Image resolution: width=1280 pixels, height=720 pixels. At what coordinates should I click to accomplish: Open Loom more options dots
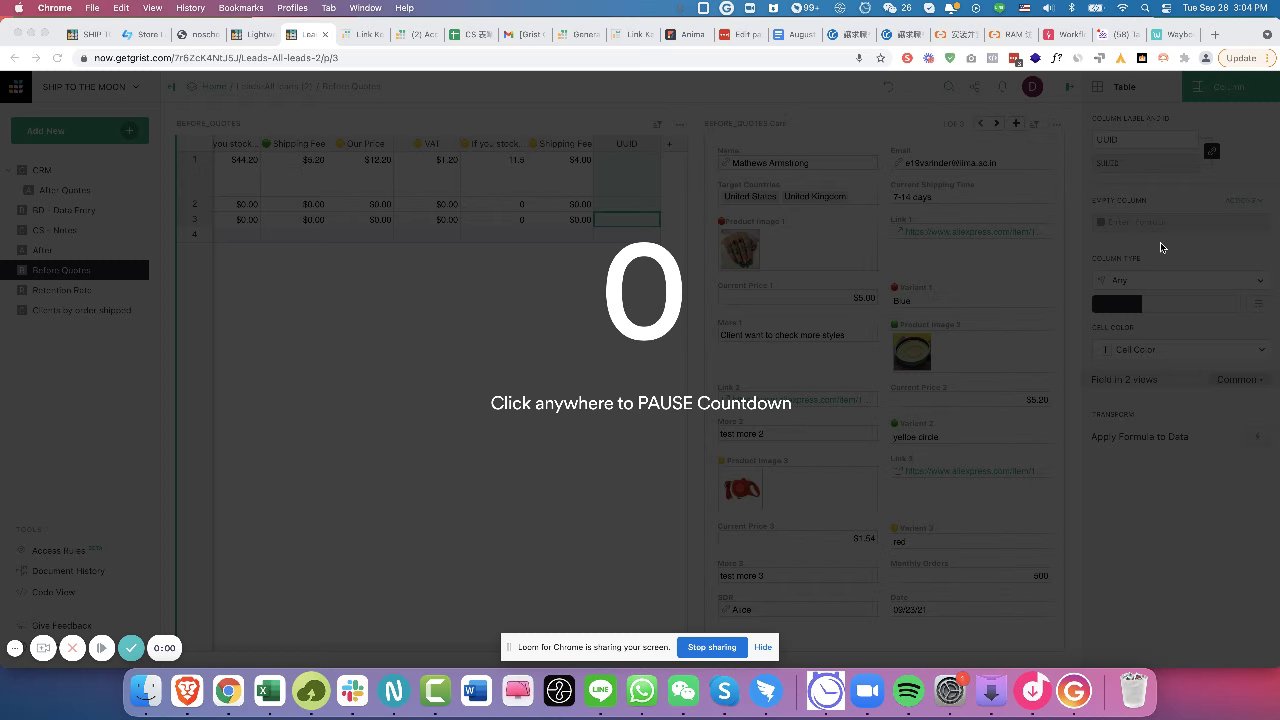(x=15, y=648)
